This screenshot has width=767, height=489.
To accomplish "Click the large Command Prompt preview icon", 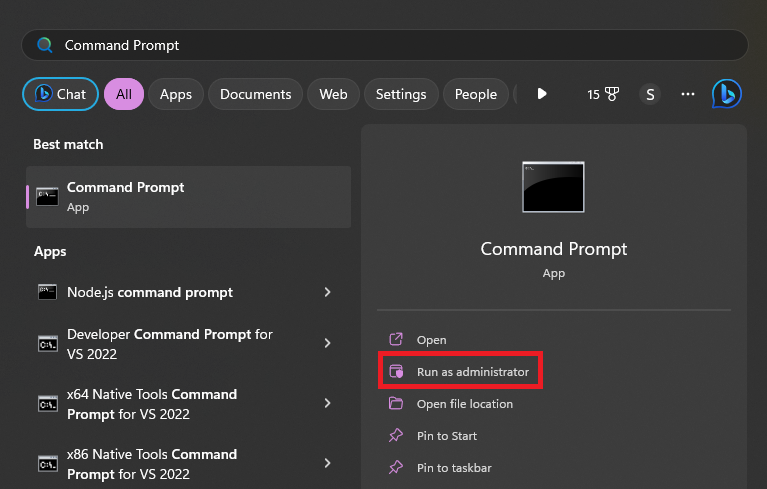I will coord(553,187).
